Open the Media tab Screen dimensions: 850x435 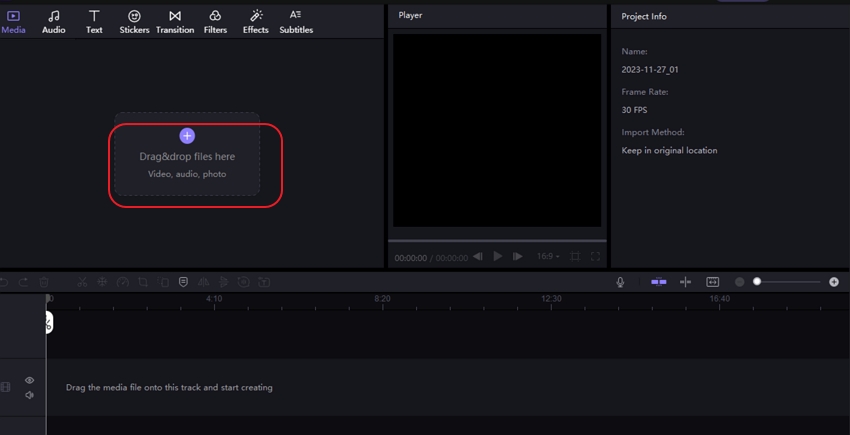[x=13, y=22]
